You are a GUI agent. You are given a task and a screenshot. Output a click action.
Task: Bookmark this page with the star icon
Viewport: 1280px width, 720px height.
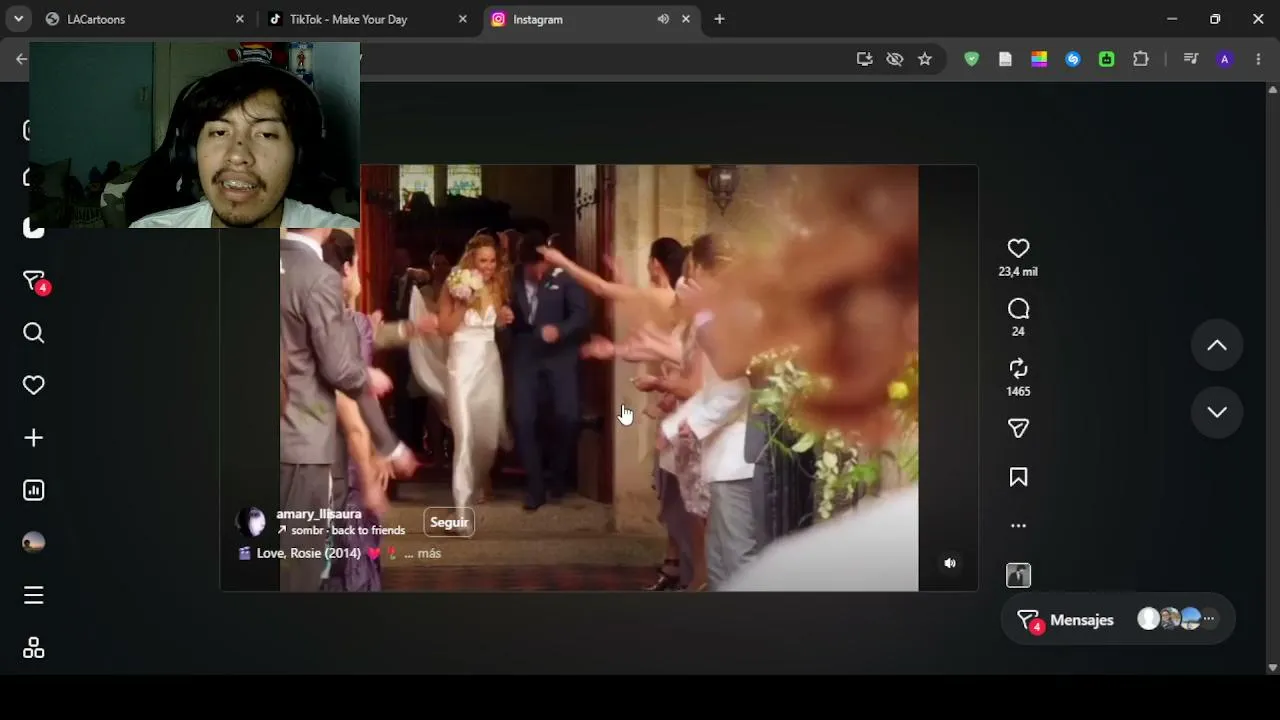coord(925,59)
